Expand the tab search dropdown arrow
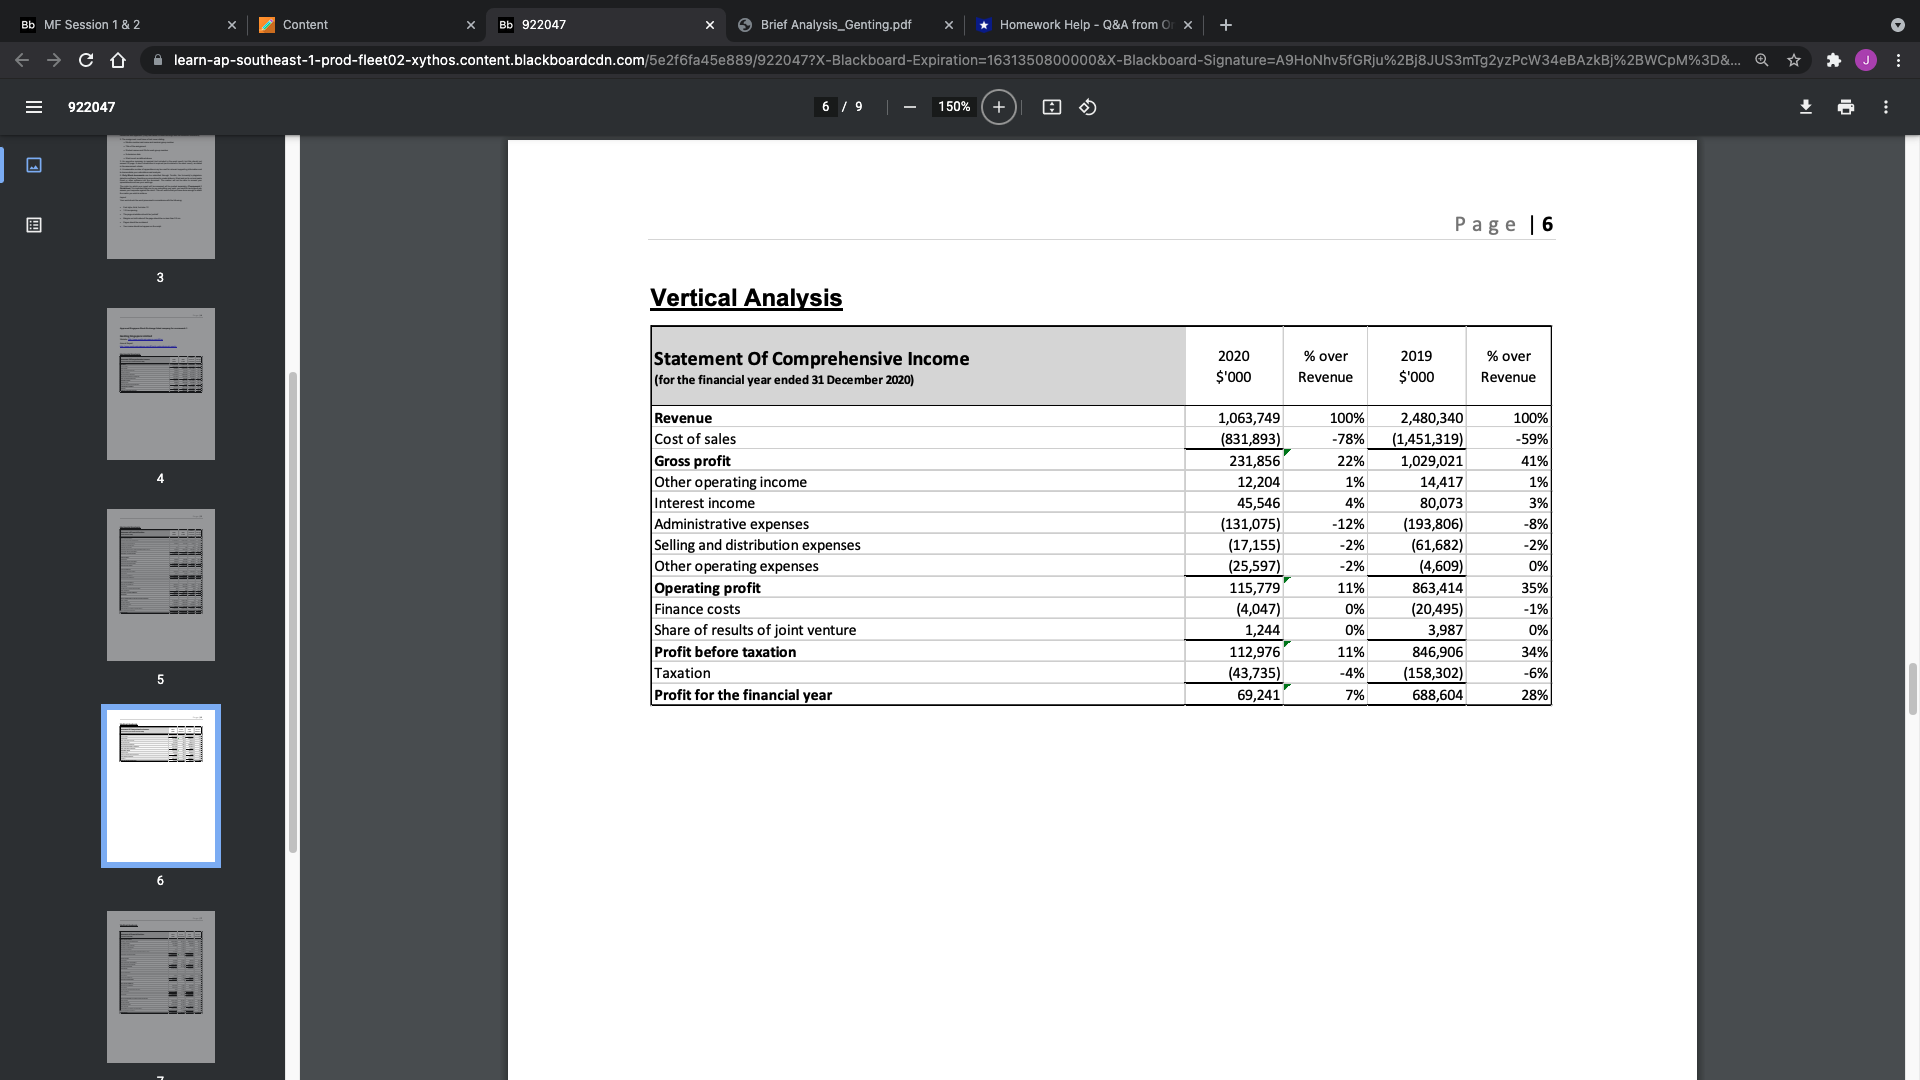1920x1080 pixels. click(x=1897, y=25)
